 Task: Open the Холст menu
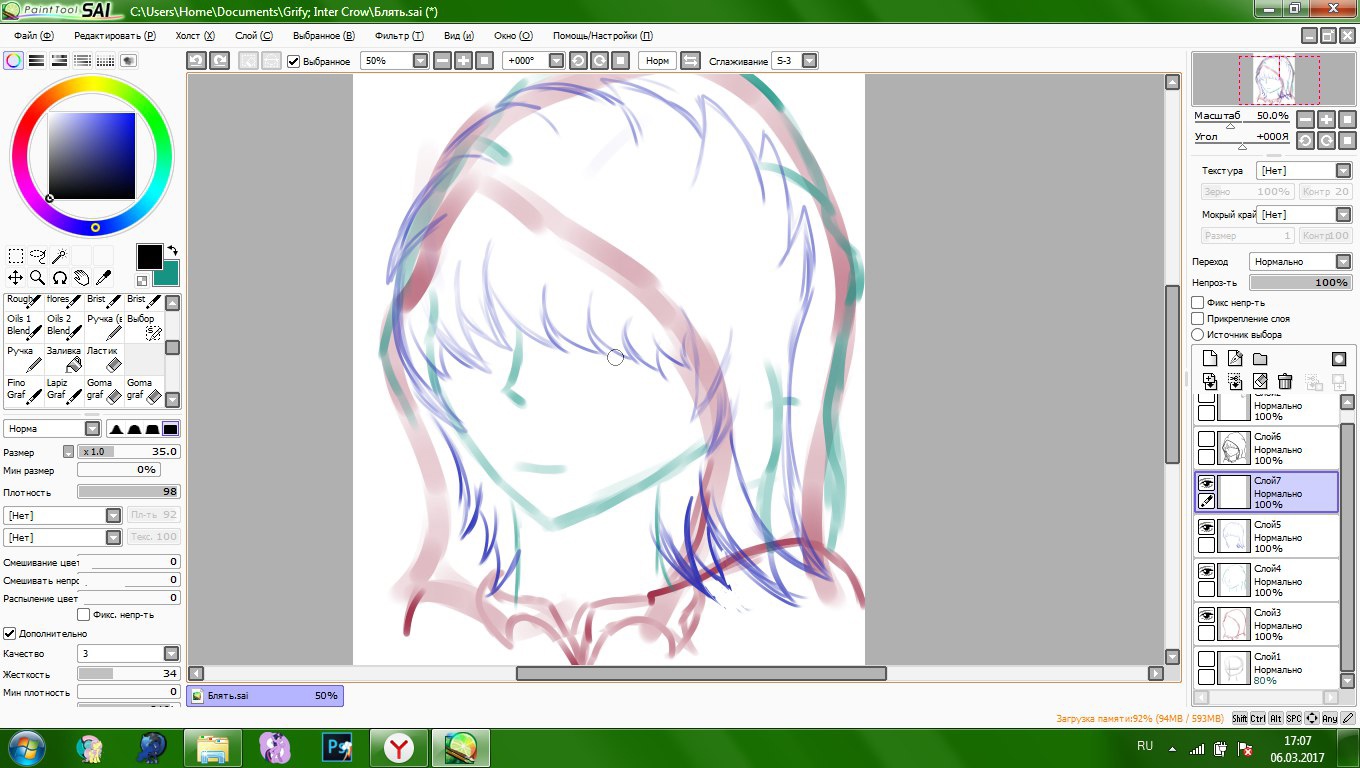(x=195, y=35)
